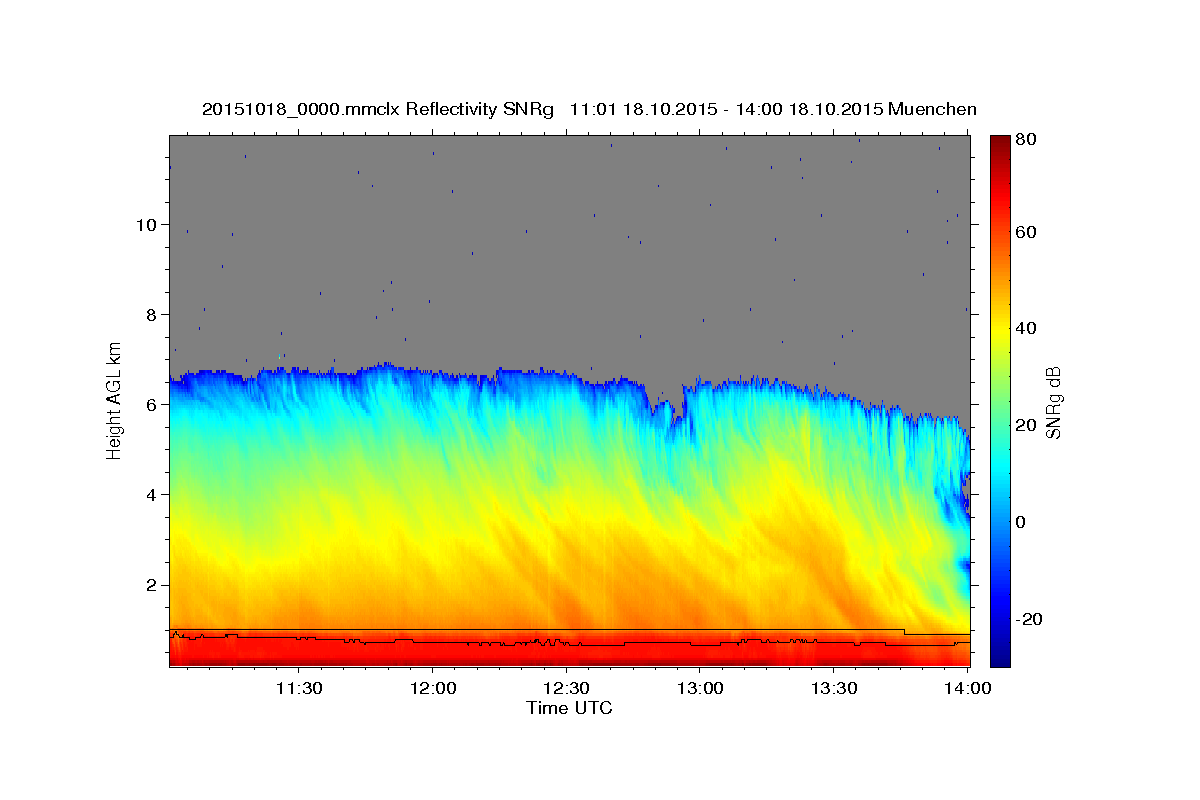
Task: Click the colorbar label '80'
Action: tap(1026, 140)
